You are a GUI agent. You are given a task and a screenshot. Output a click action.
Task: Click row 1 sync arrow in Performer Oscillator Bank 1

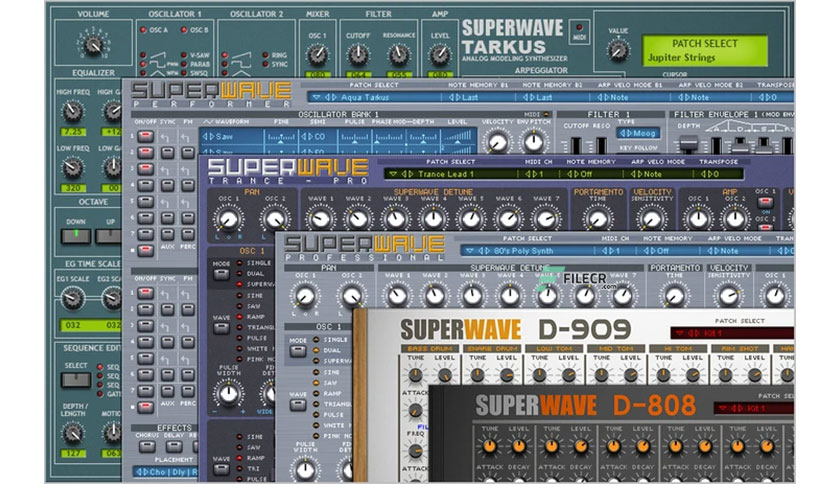(x=167, y=137)
